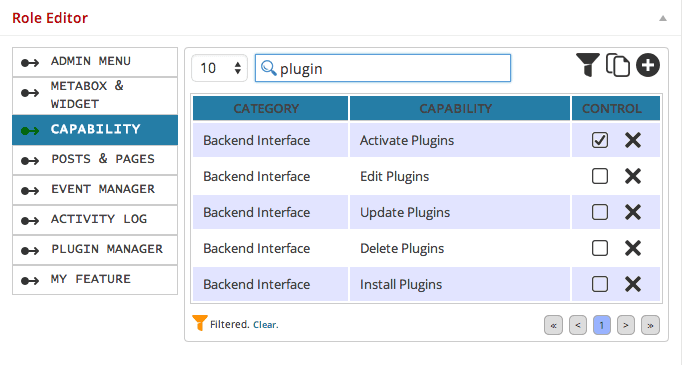Select the Capability section
The height and width of the screenshot is (365, 682).
(x=95, y=130)
